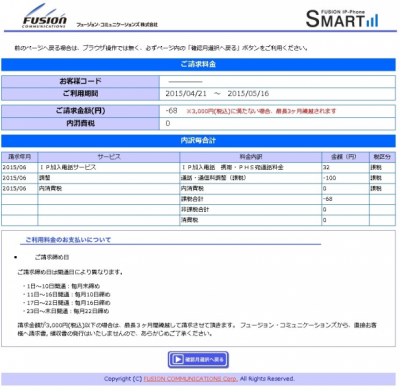Open the FUSION COMMUNICATIONS Corp. footer link

click(190, 379)
